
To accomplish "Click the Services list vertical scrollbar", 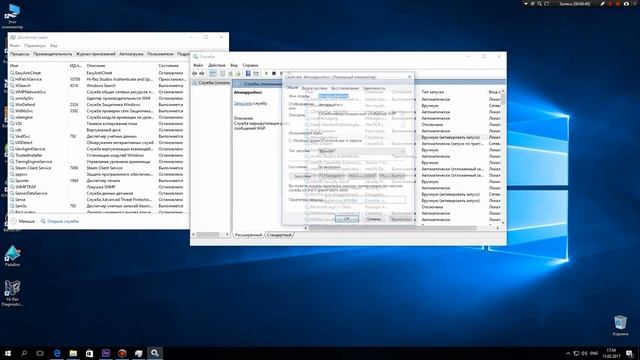I will click(503, 157).
